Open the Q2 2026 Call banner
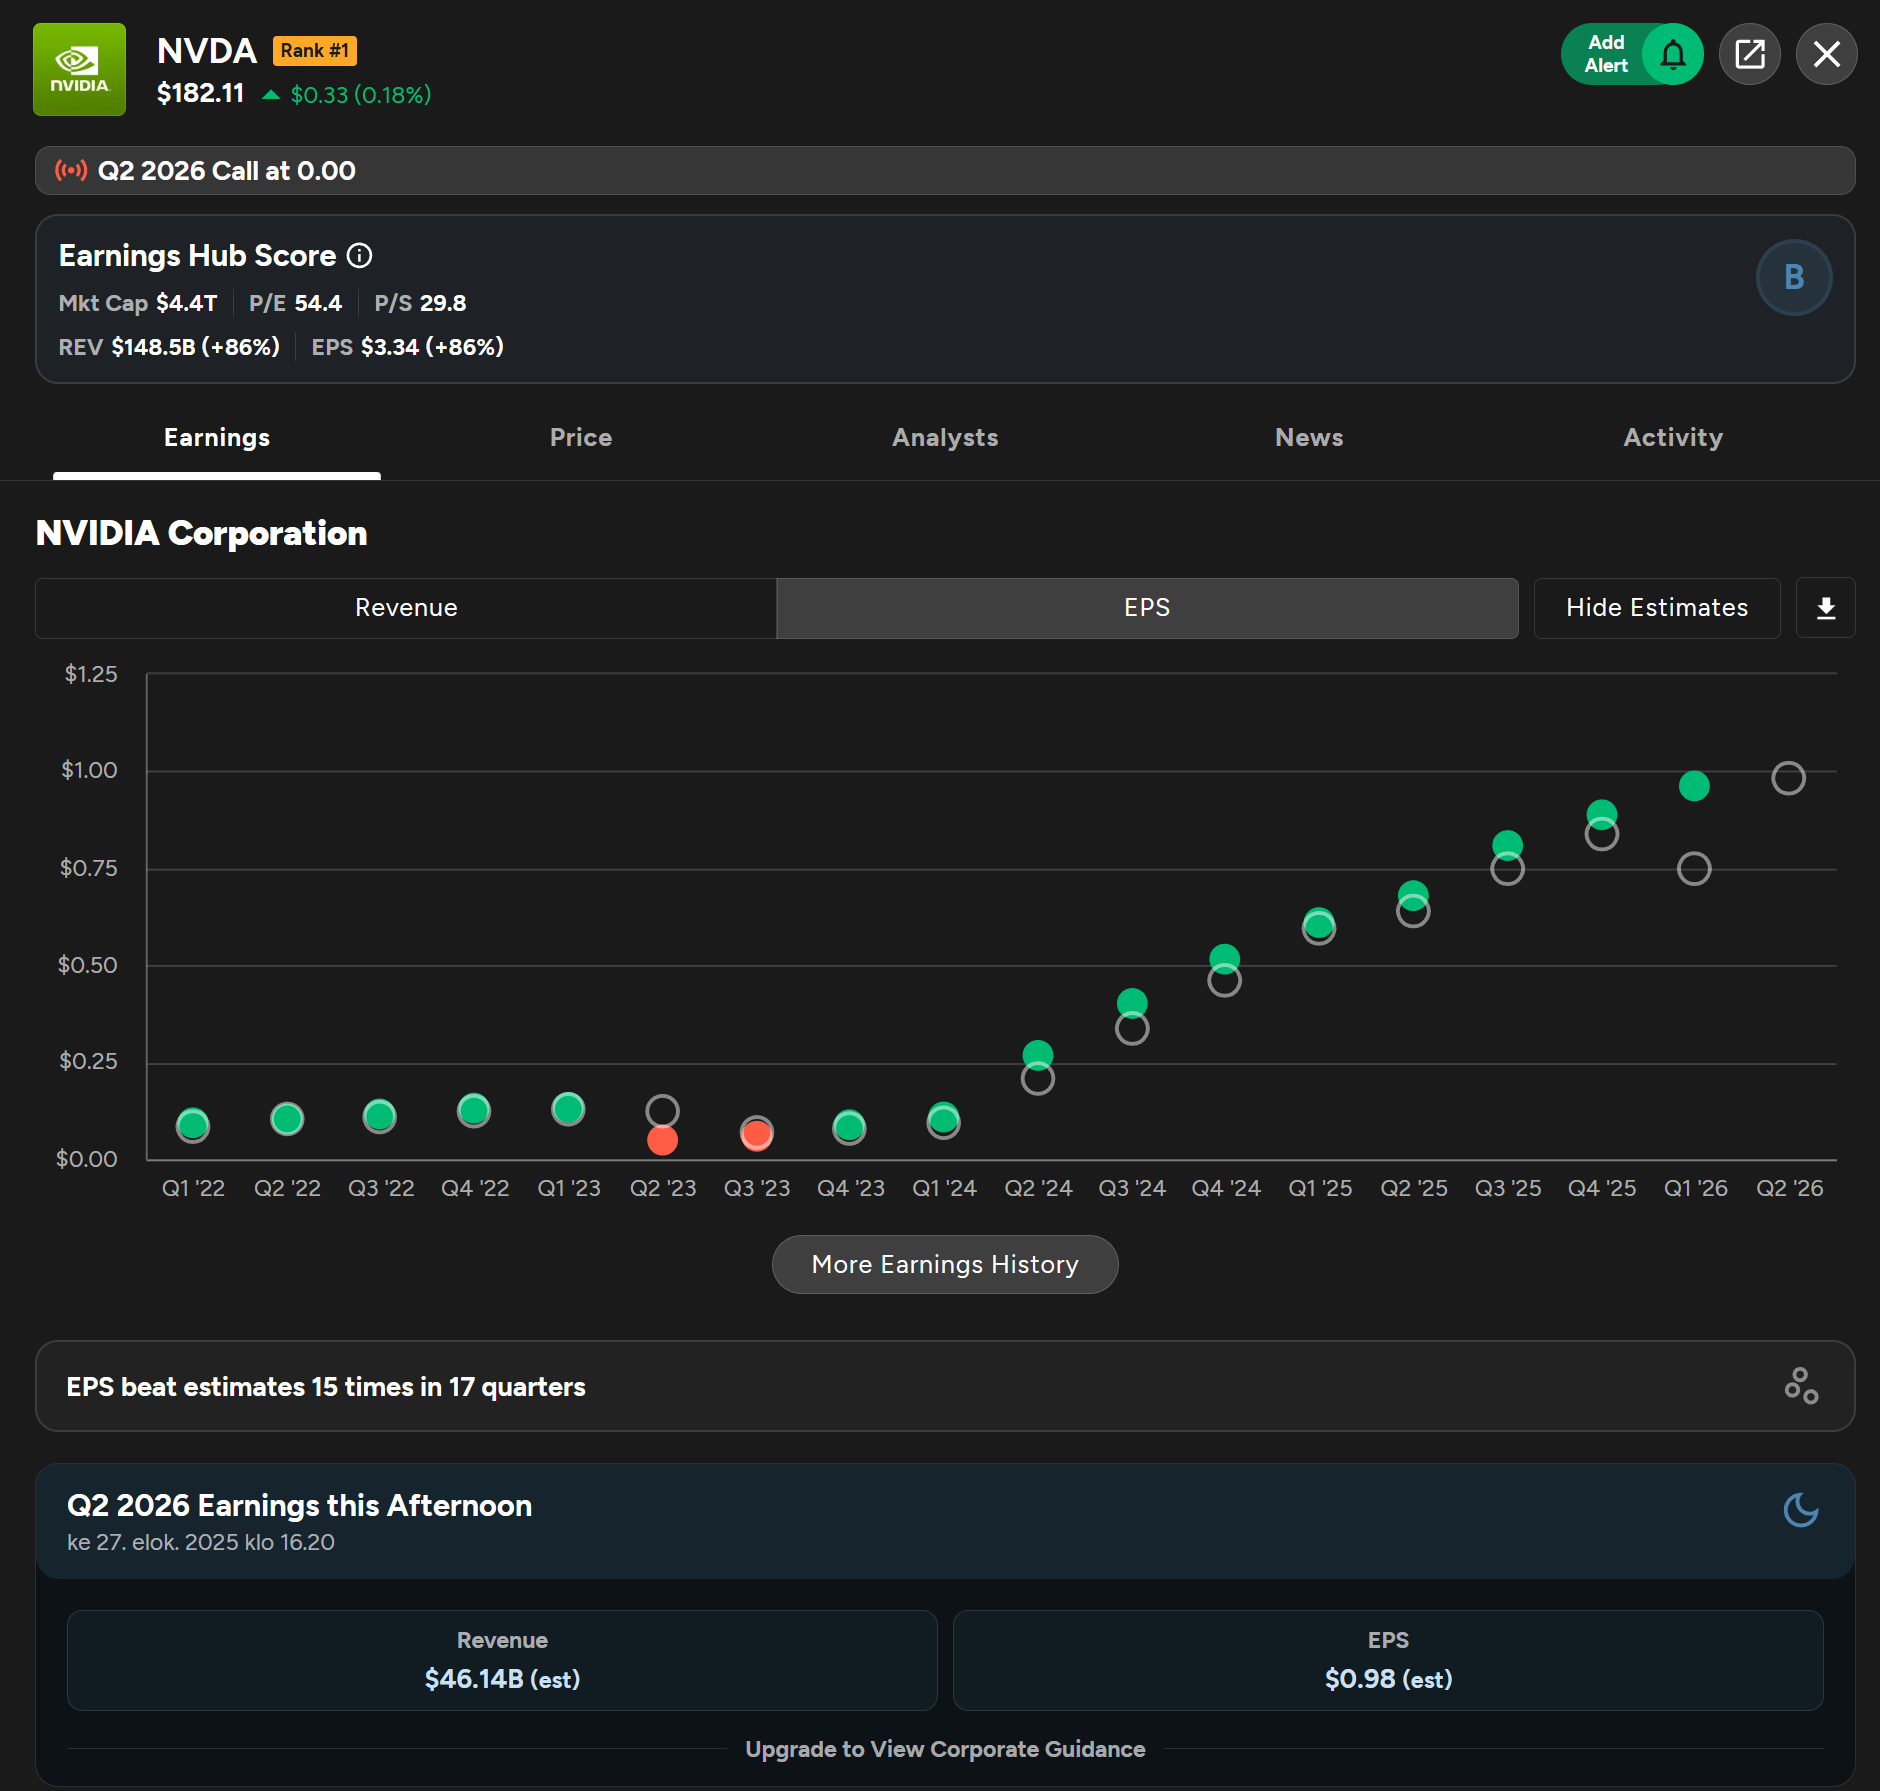1880x1791 pixels. click(945, 170)
